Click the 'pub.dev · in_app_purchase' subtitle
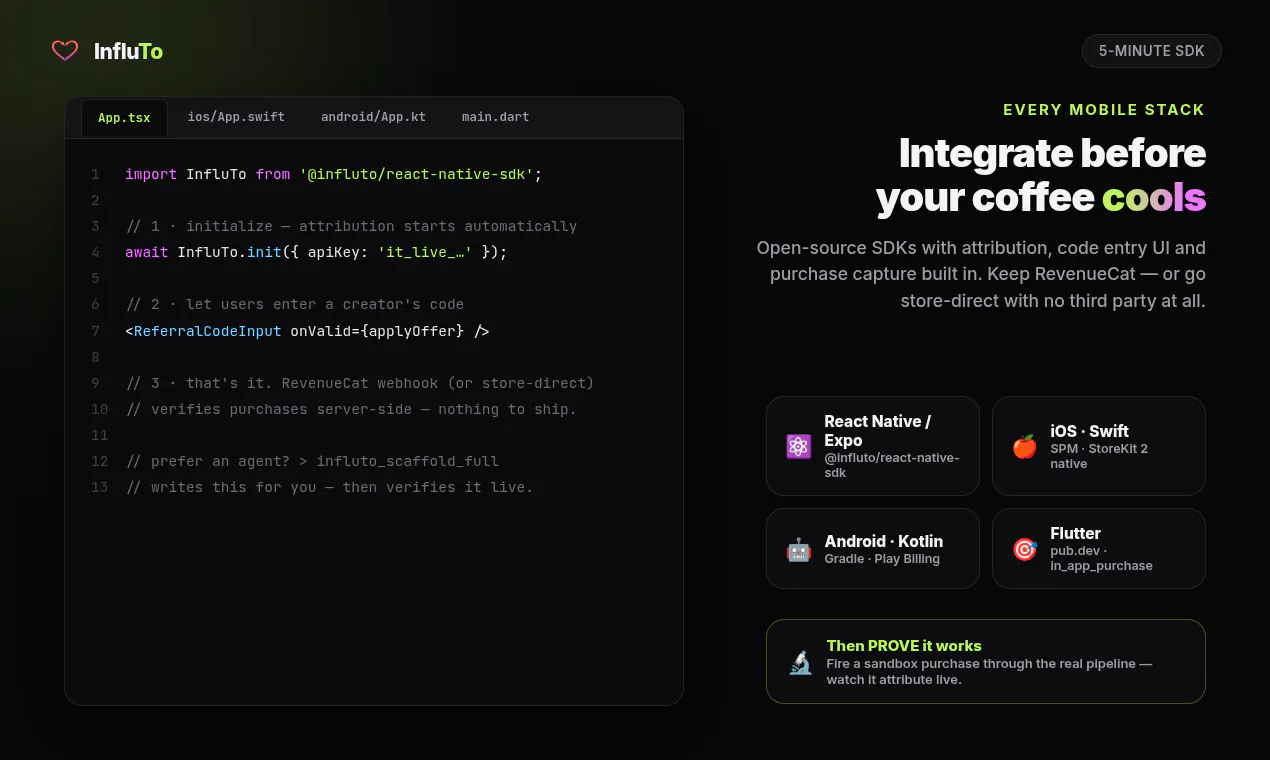This screenshot has height=760, width=1270. 1101,558
